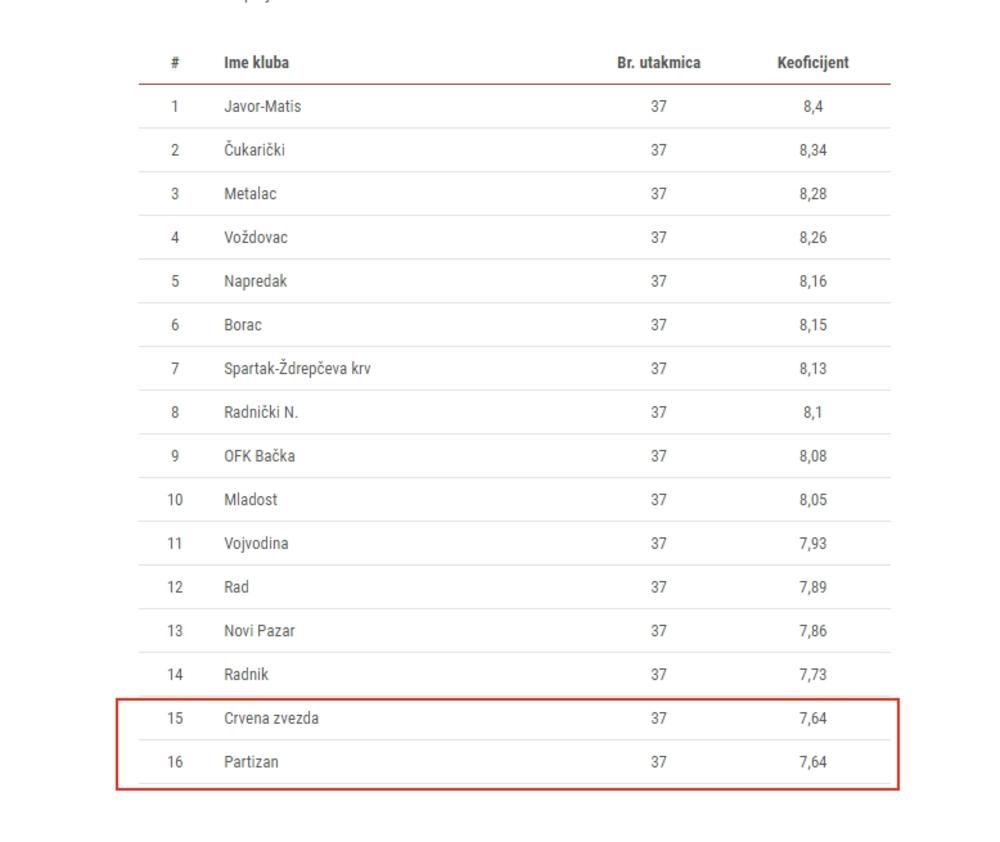Click the Novi Pazar club name
1000x842 pixels.
[x=259, y=631]
